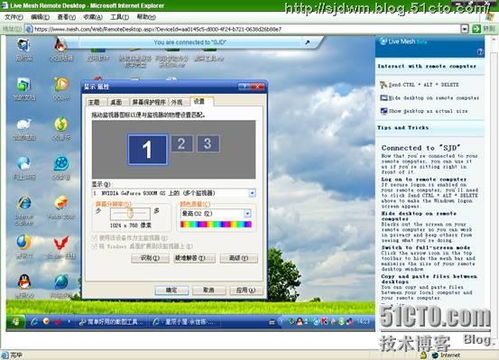This screenshot has height=360, width=499.
Task: Open the 工具(T) menu in Internet Explorer
Action: [120, 17]
